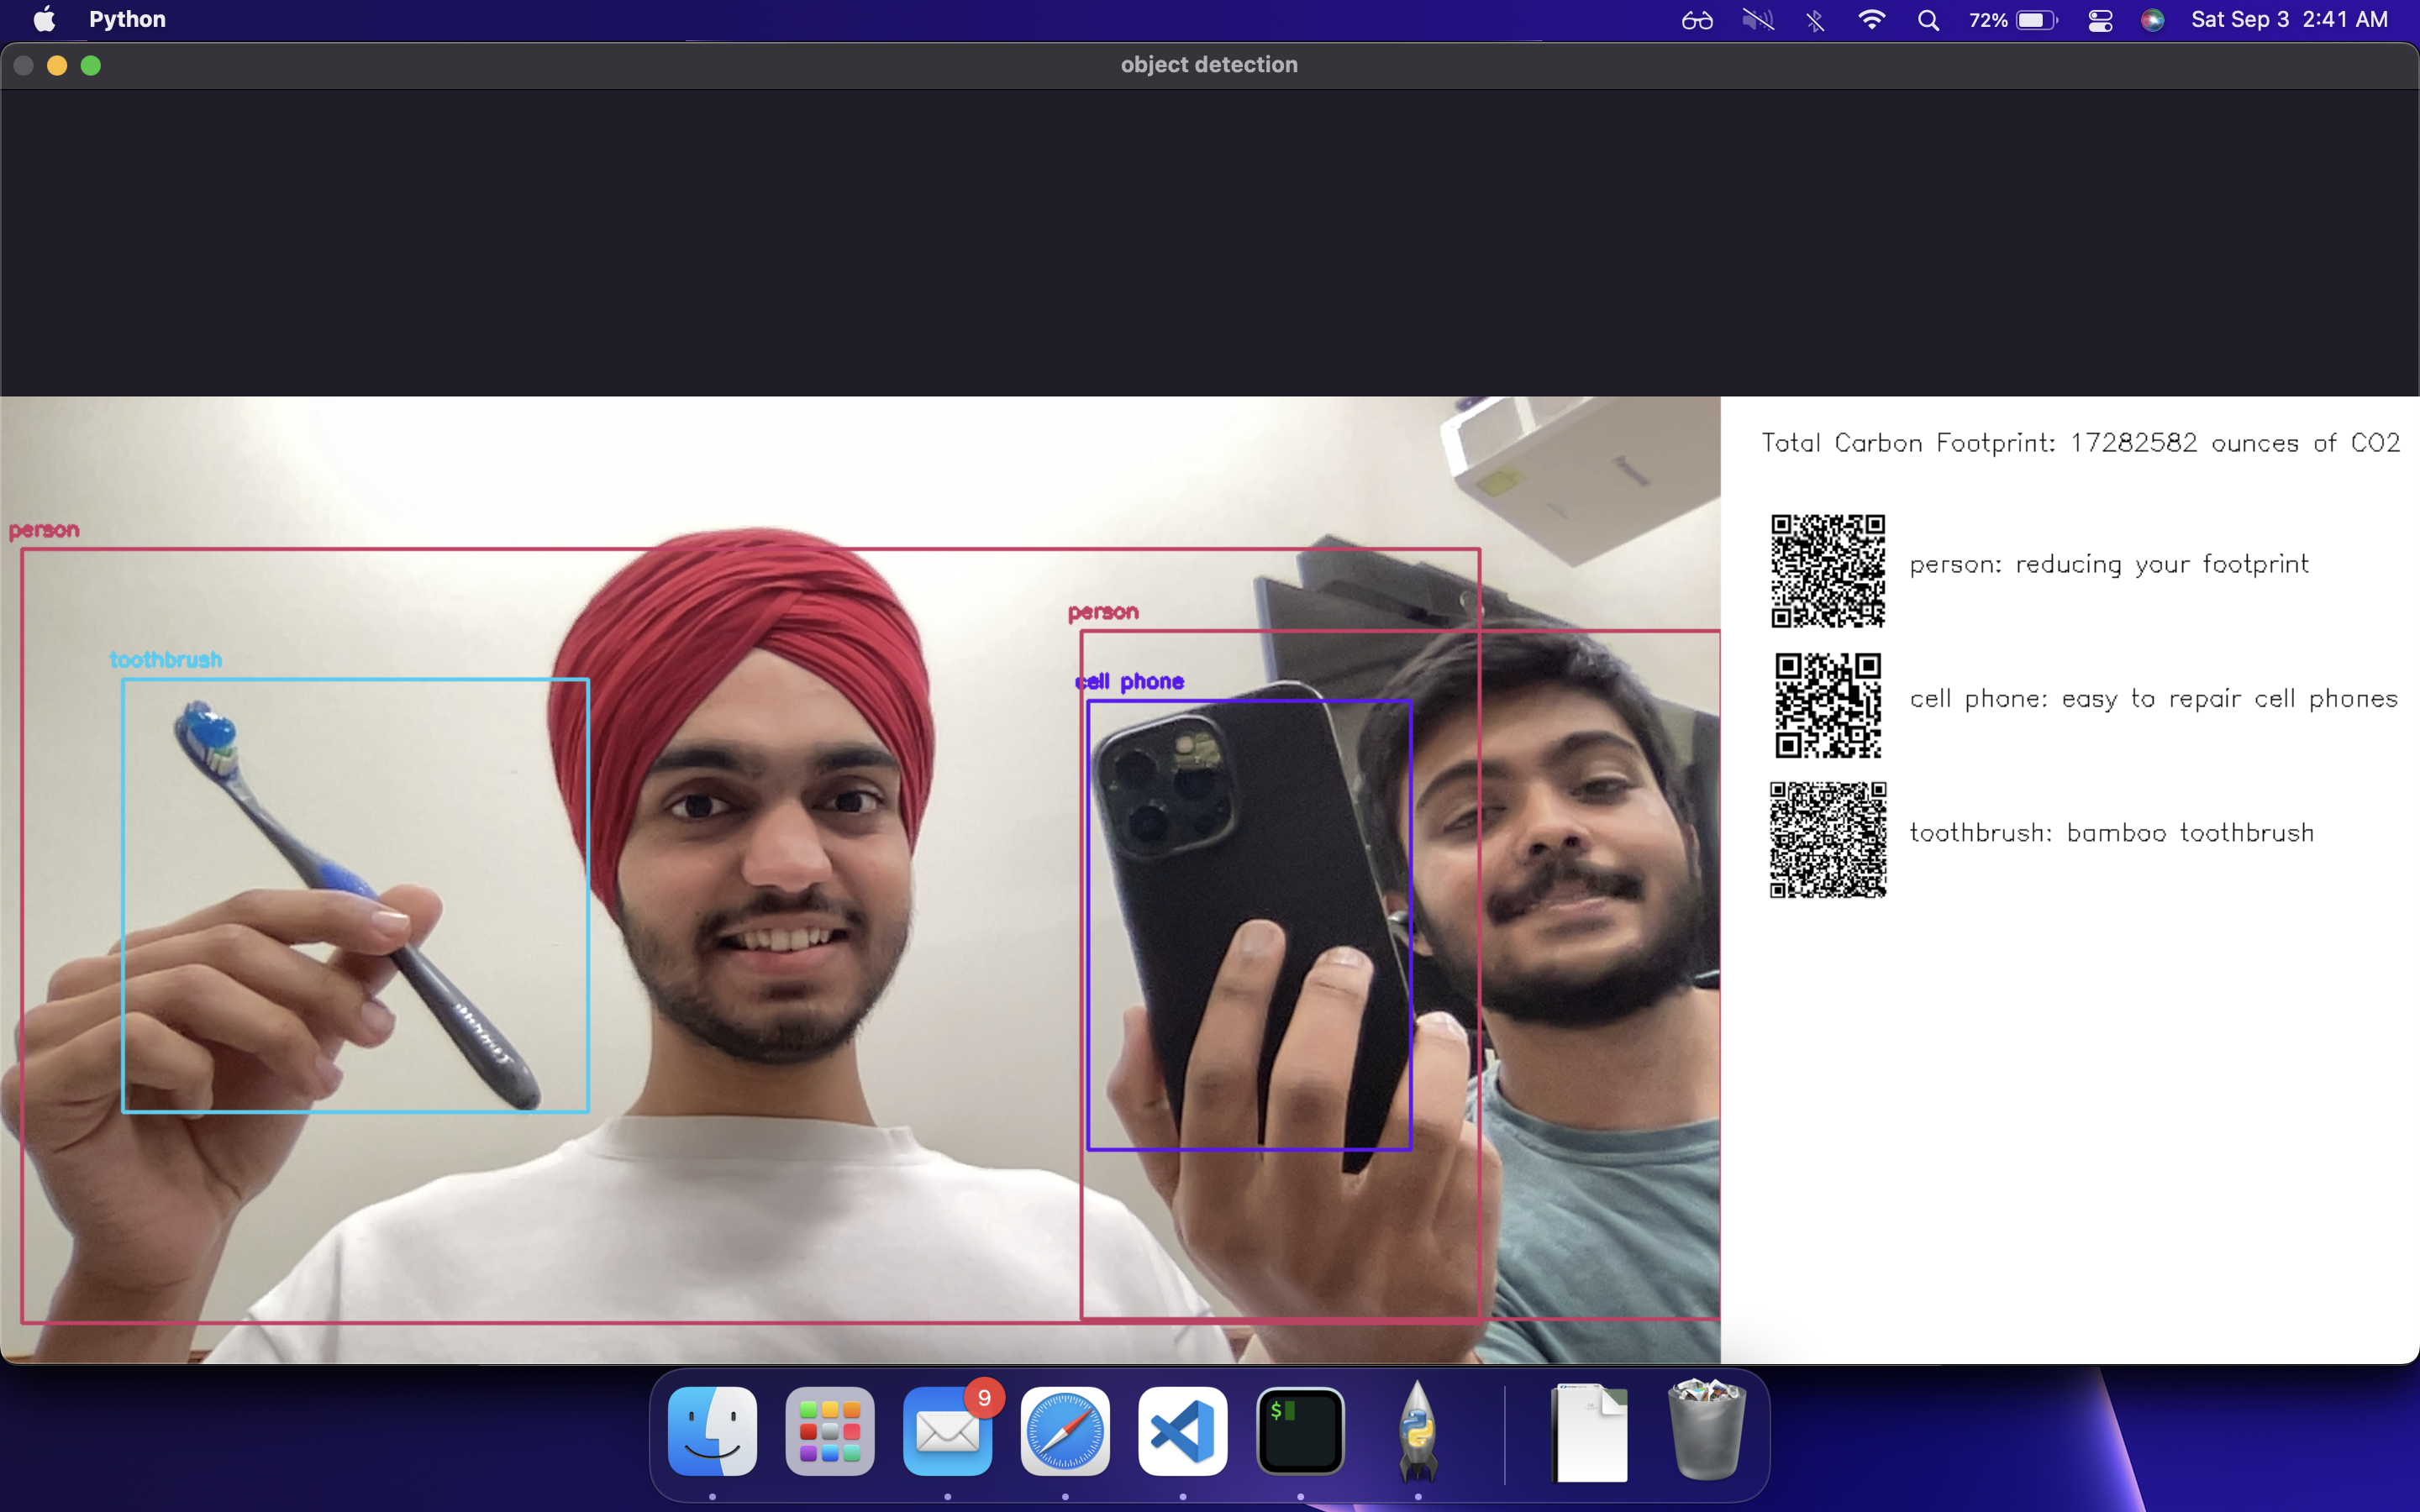Open Visual Studio Code from dock
The image size is (2420, 1512).
tap(1182, 1431)
